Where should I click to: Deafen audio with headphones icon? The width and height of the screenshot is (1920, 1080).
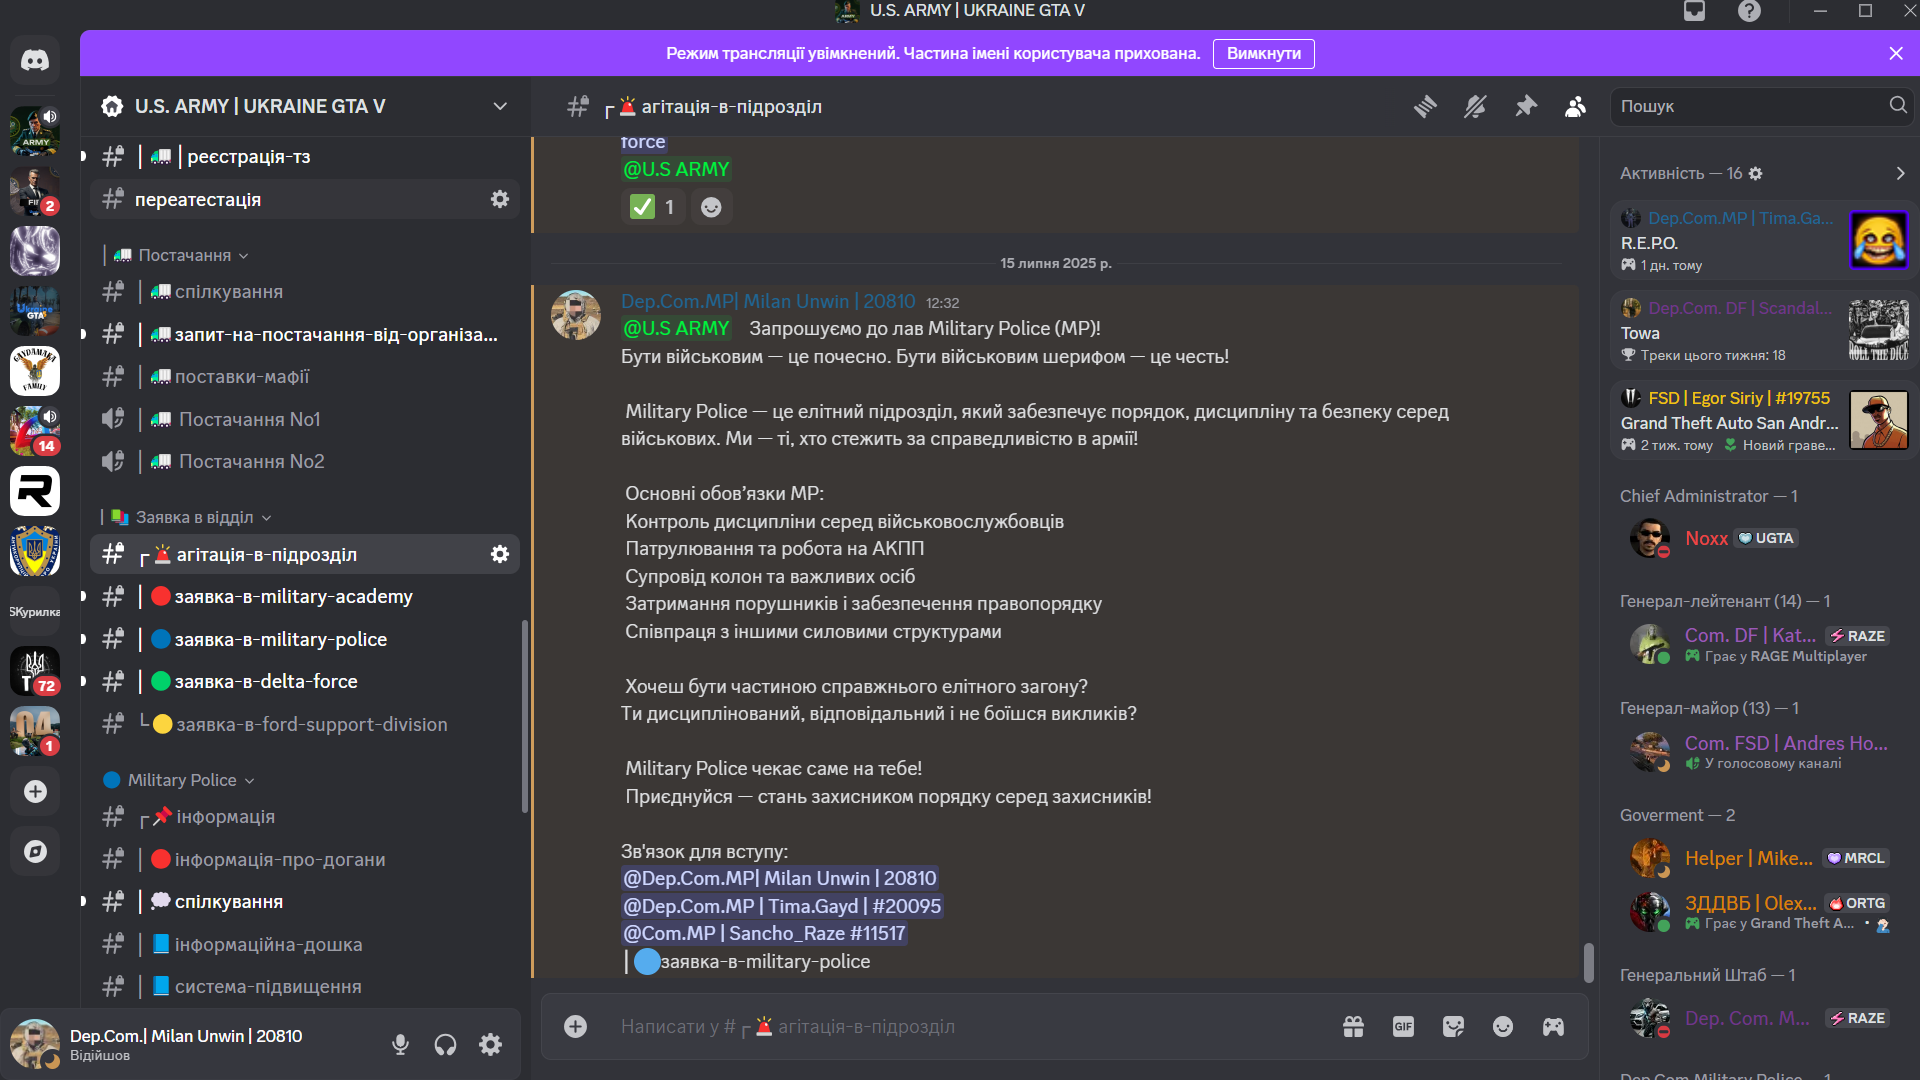tap(445, 1044)
